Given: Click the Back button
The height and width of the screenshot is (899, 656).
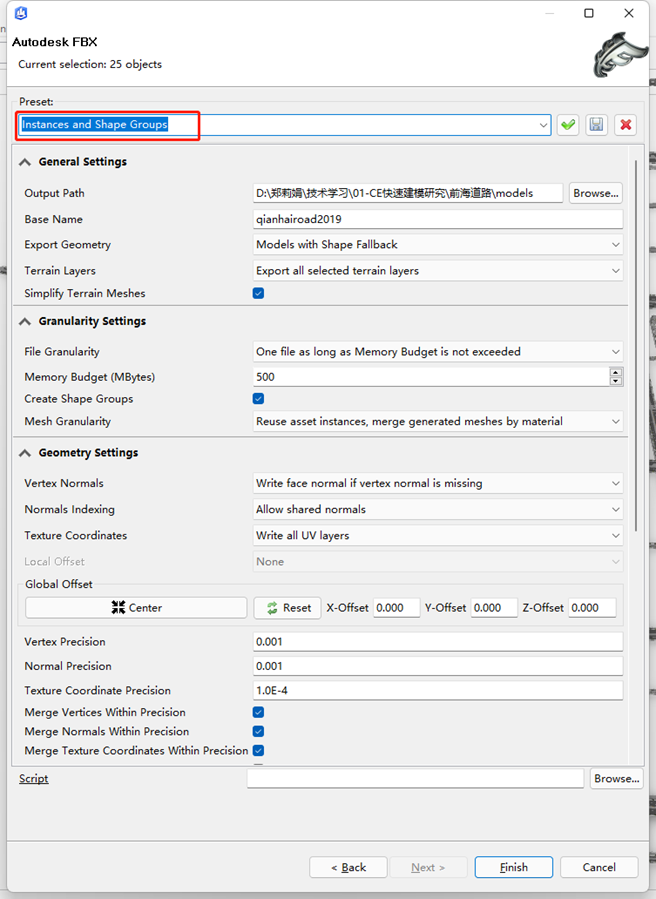Looking at the screenshot, I should [x=349, y=867].
